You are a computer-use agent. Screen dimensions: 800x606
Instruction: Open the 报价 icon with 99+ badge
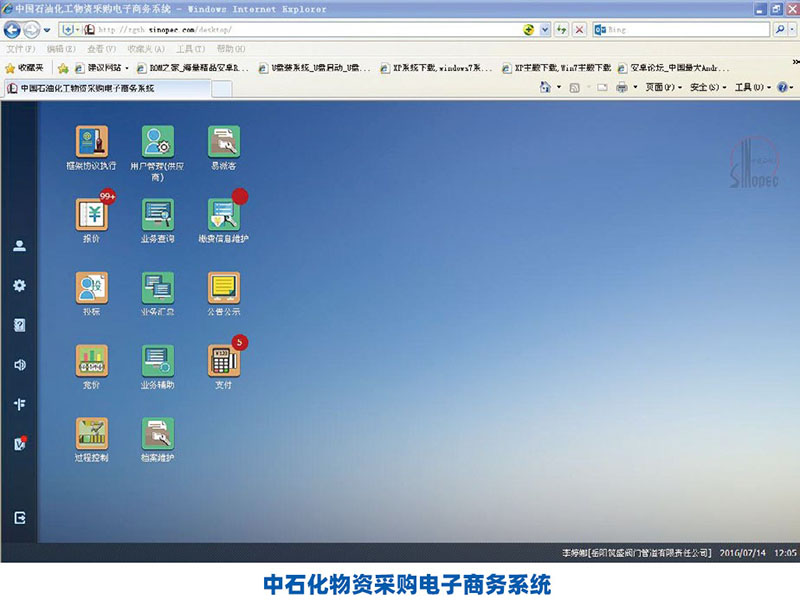point(92,215)
